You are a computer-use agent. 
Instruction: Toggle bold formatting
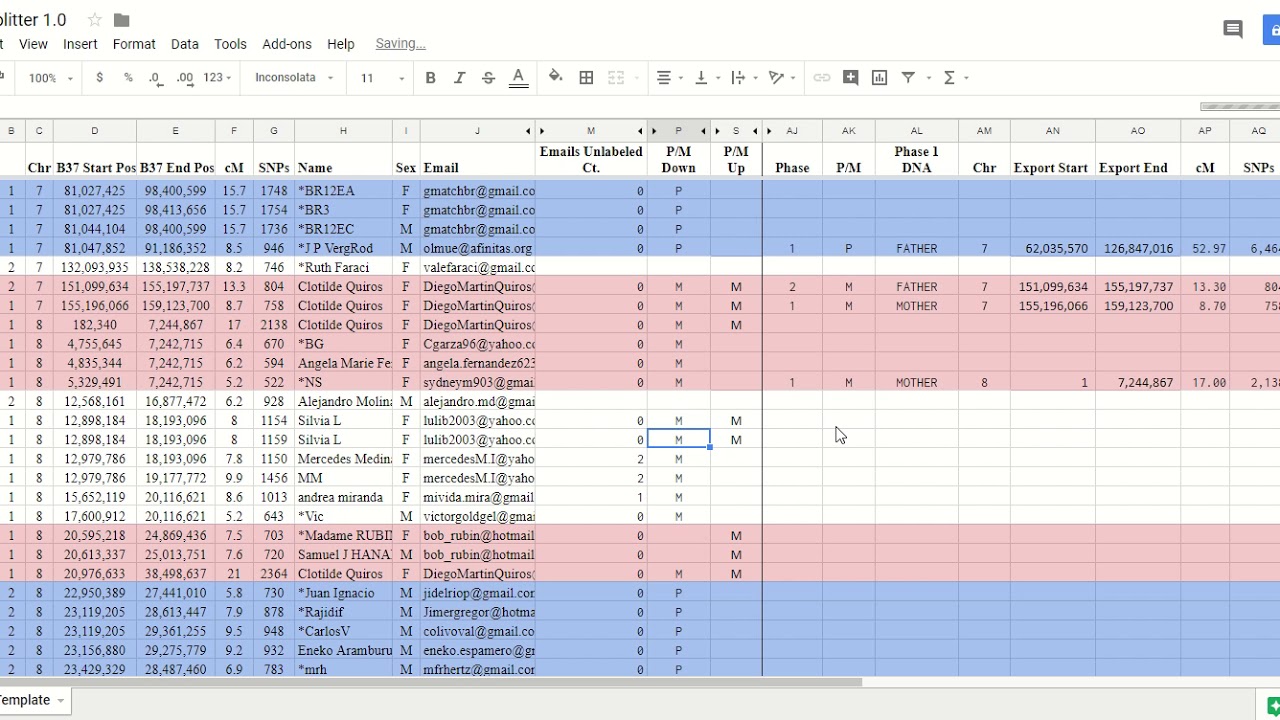pos(430,77)
